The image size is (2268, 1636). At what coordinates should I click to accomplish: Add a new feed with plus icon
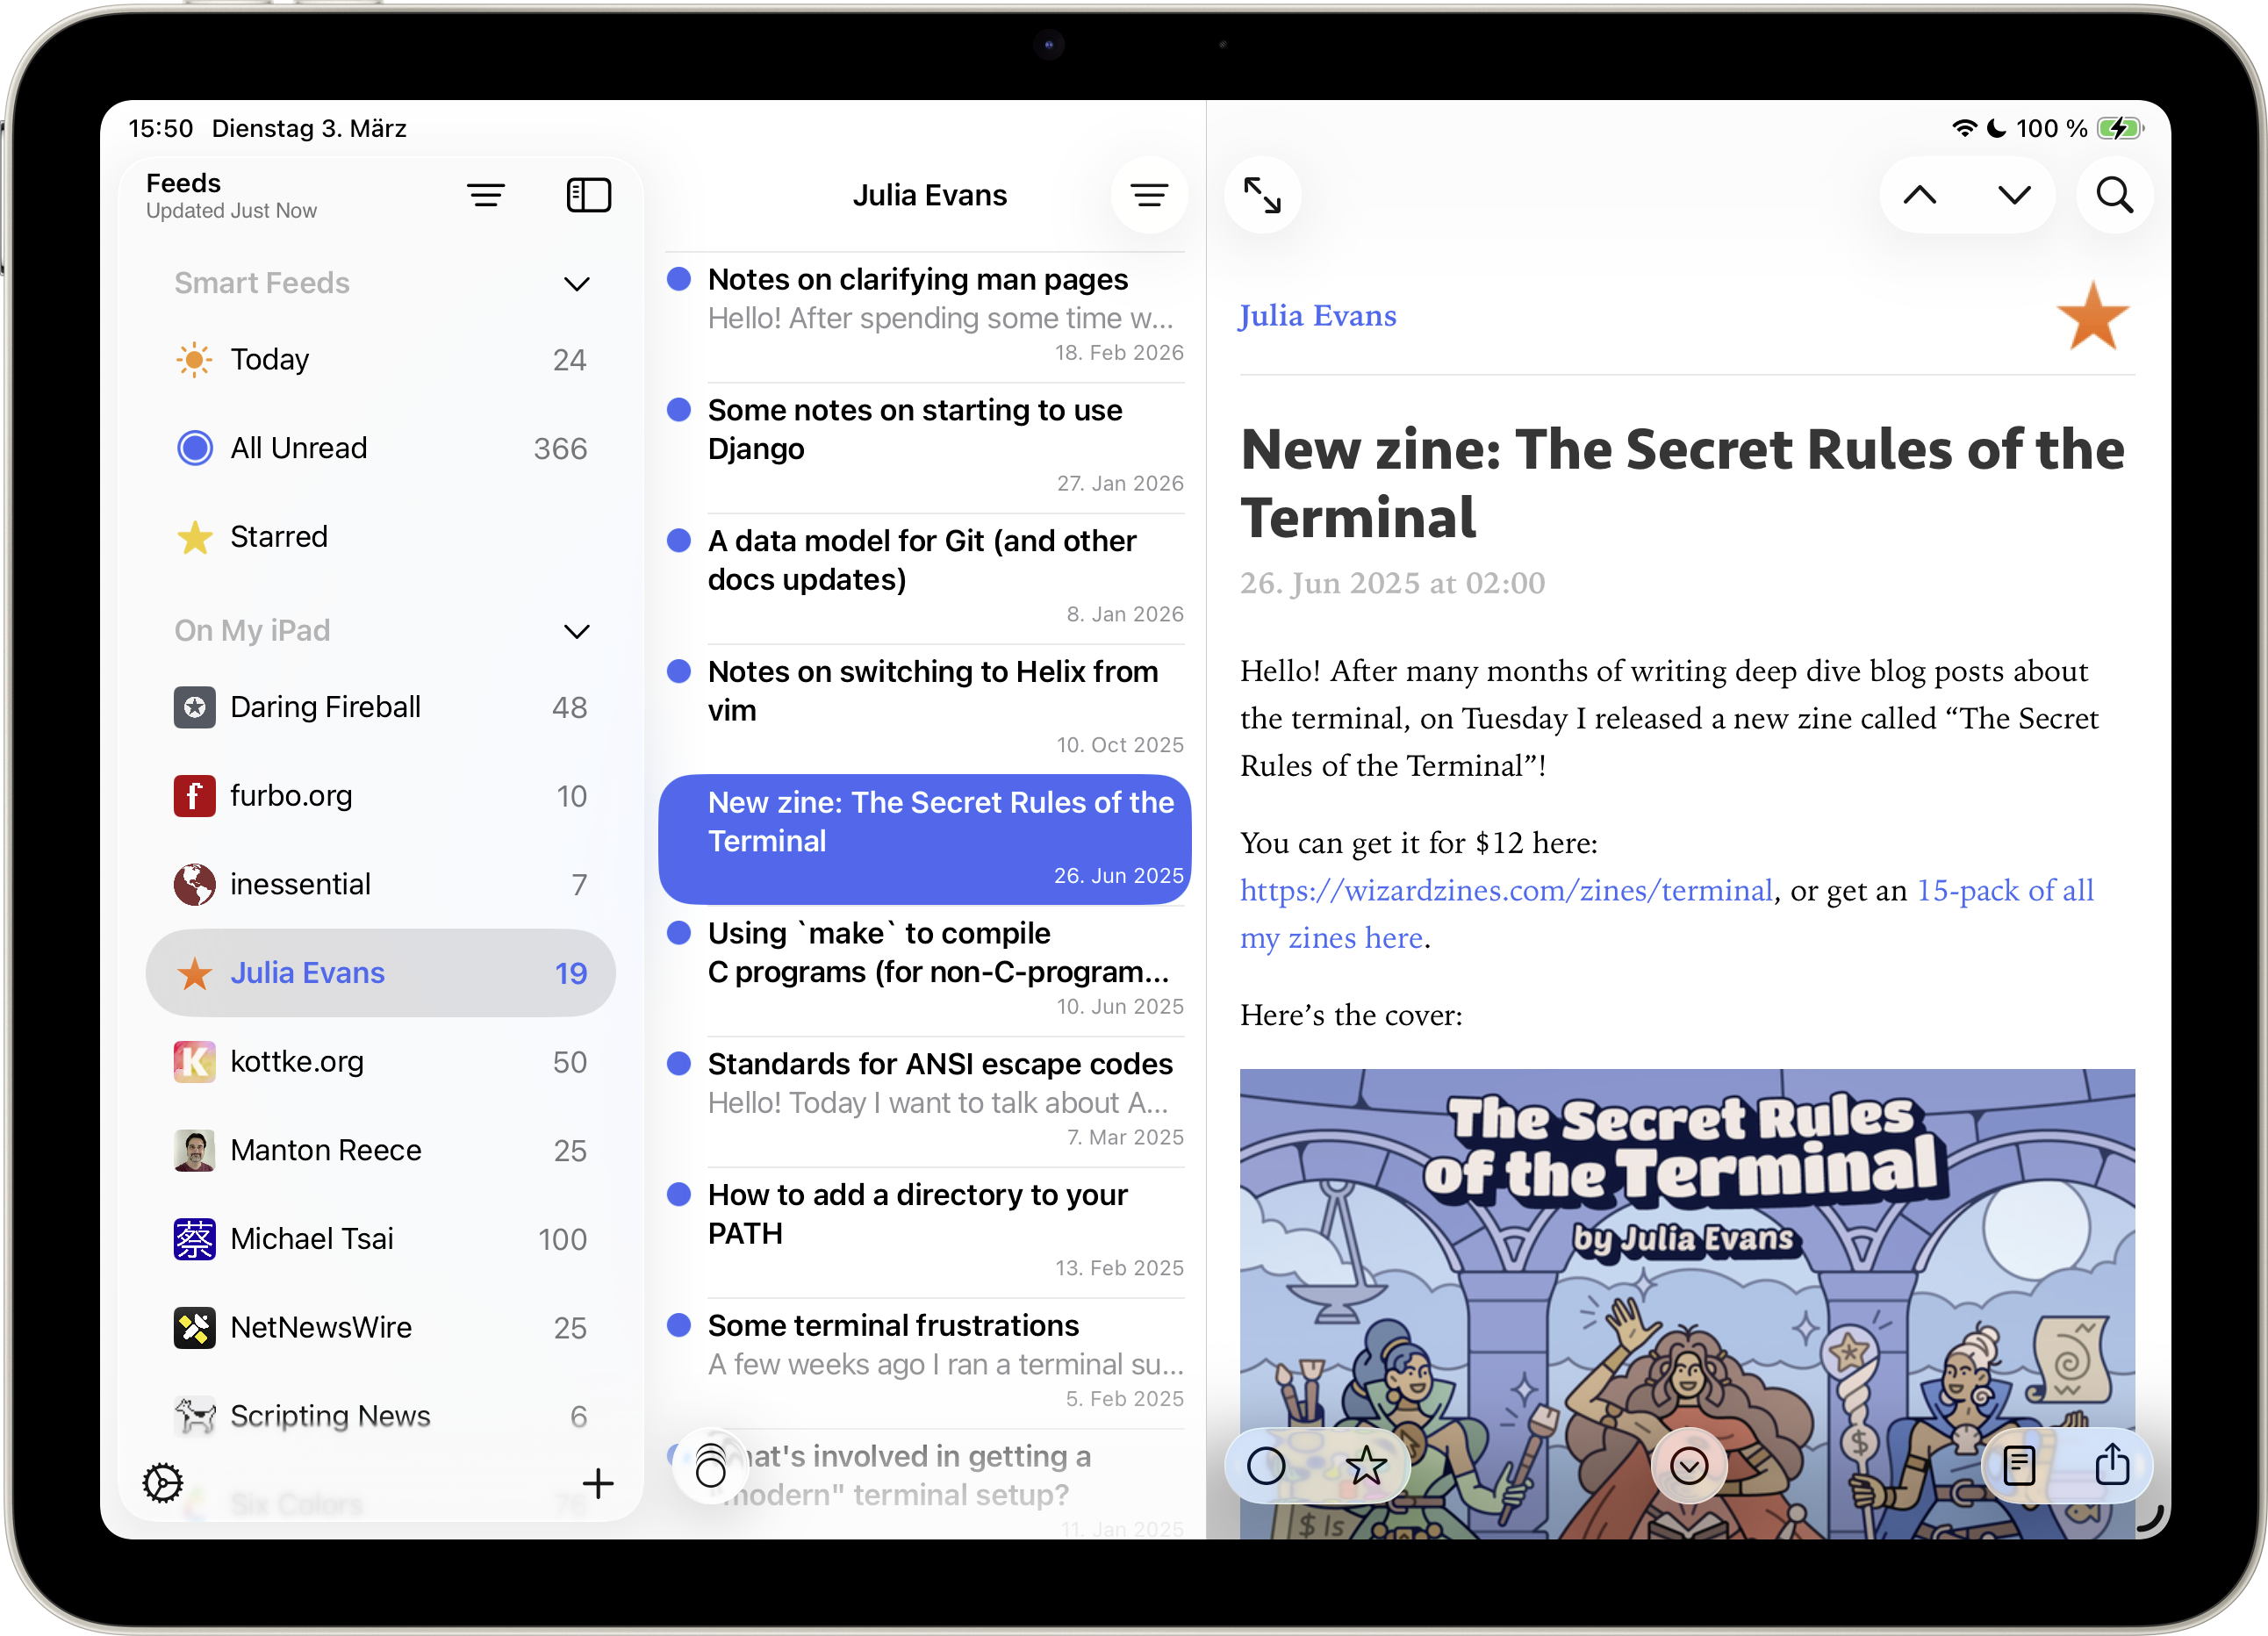(x=598, y=1483)
